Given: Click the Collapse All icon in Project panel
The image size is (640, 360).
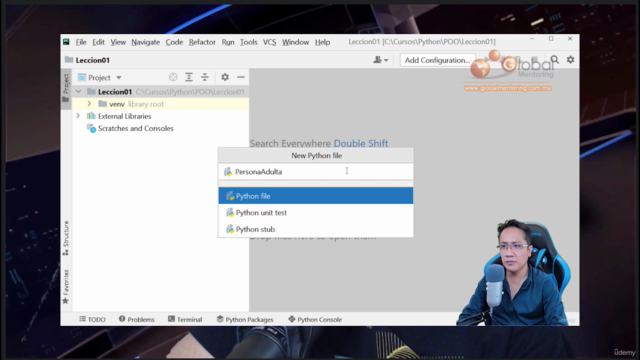Looking at the screenshot, I should pos(204,77).
